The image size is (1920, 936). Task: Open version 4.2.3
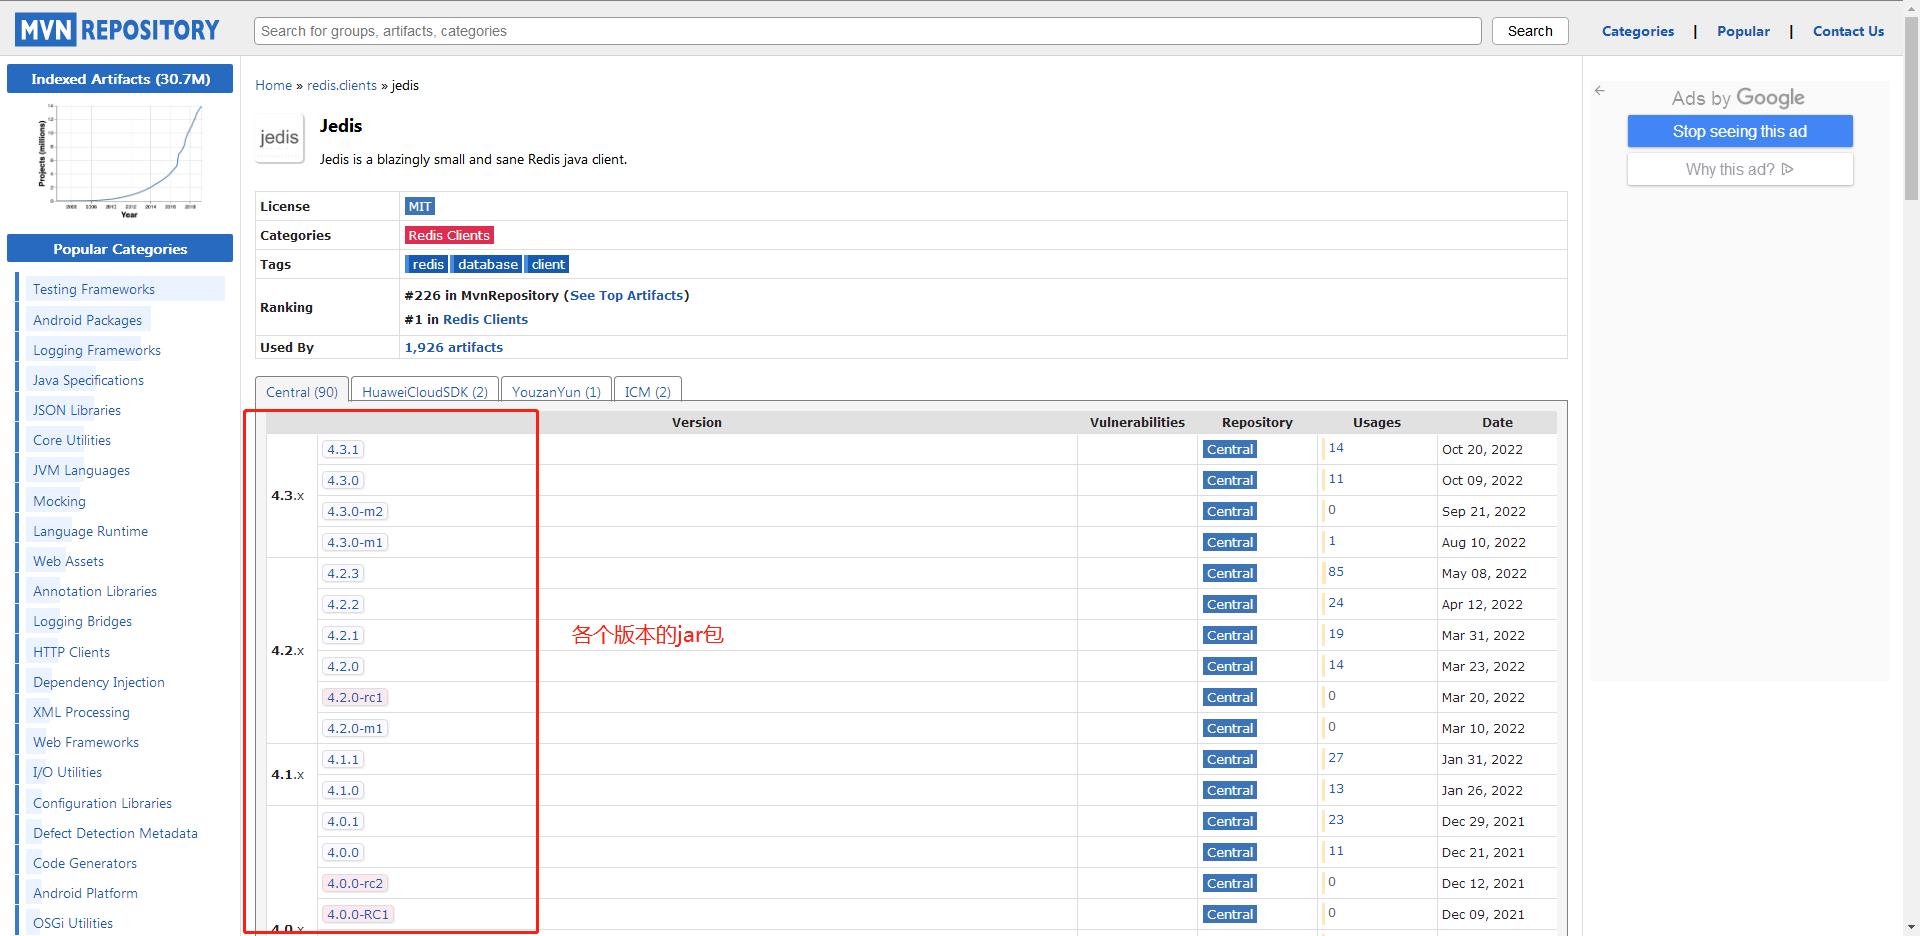[x=343, y=573]
